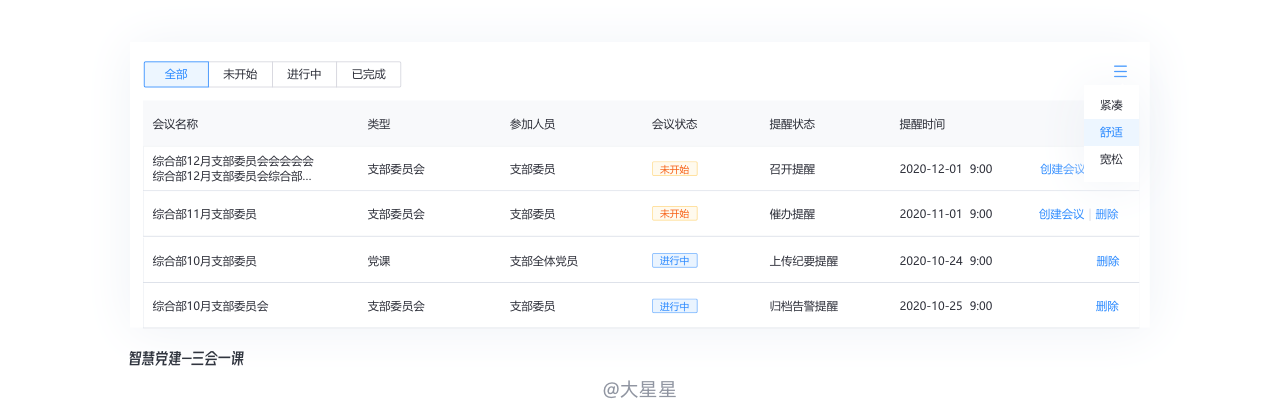Click the truncated 综合部12月 meeting name
Image resolution: width=1280 pixels, height=417 pixels.
(232, 176)
